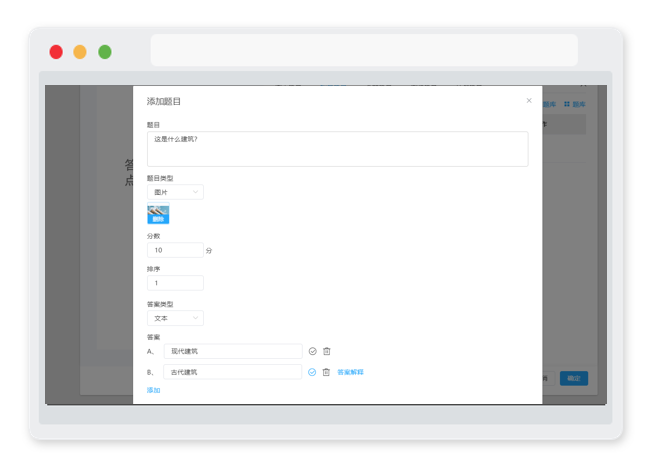The width and height of the screenshot is (660, 460).
Task: Open the 答案解释 link
Action: [x=350, y=372]
